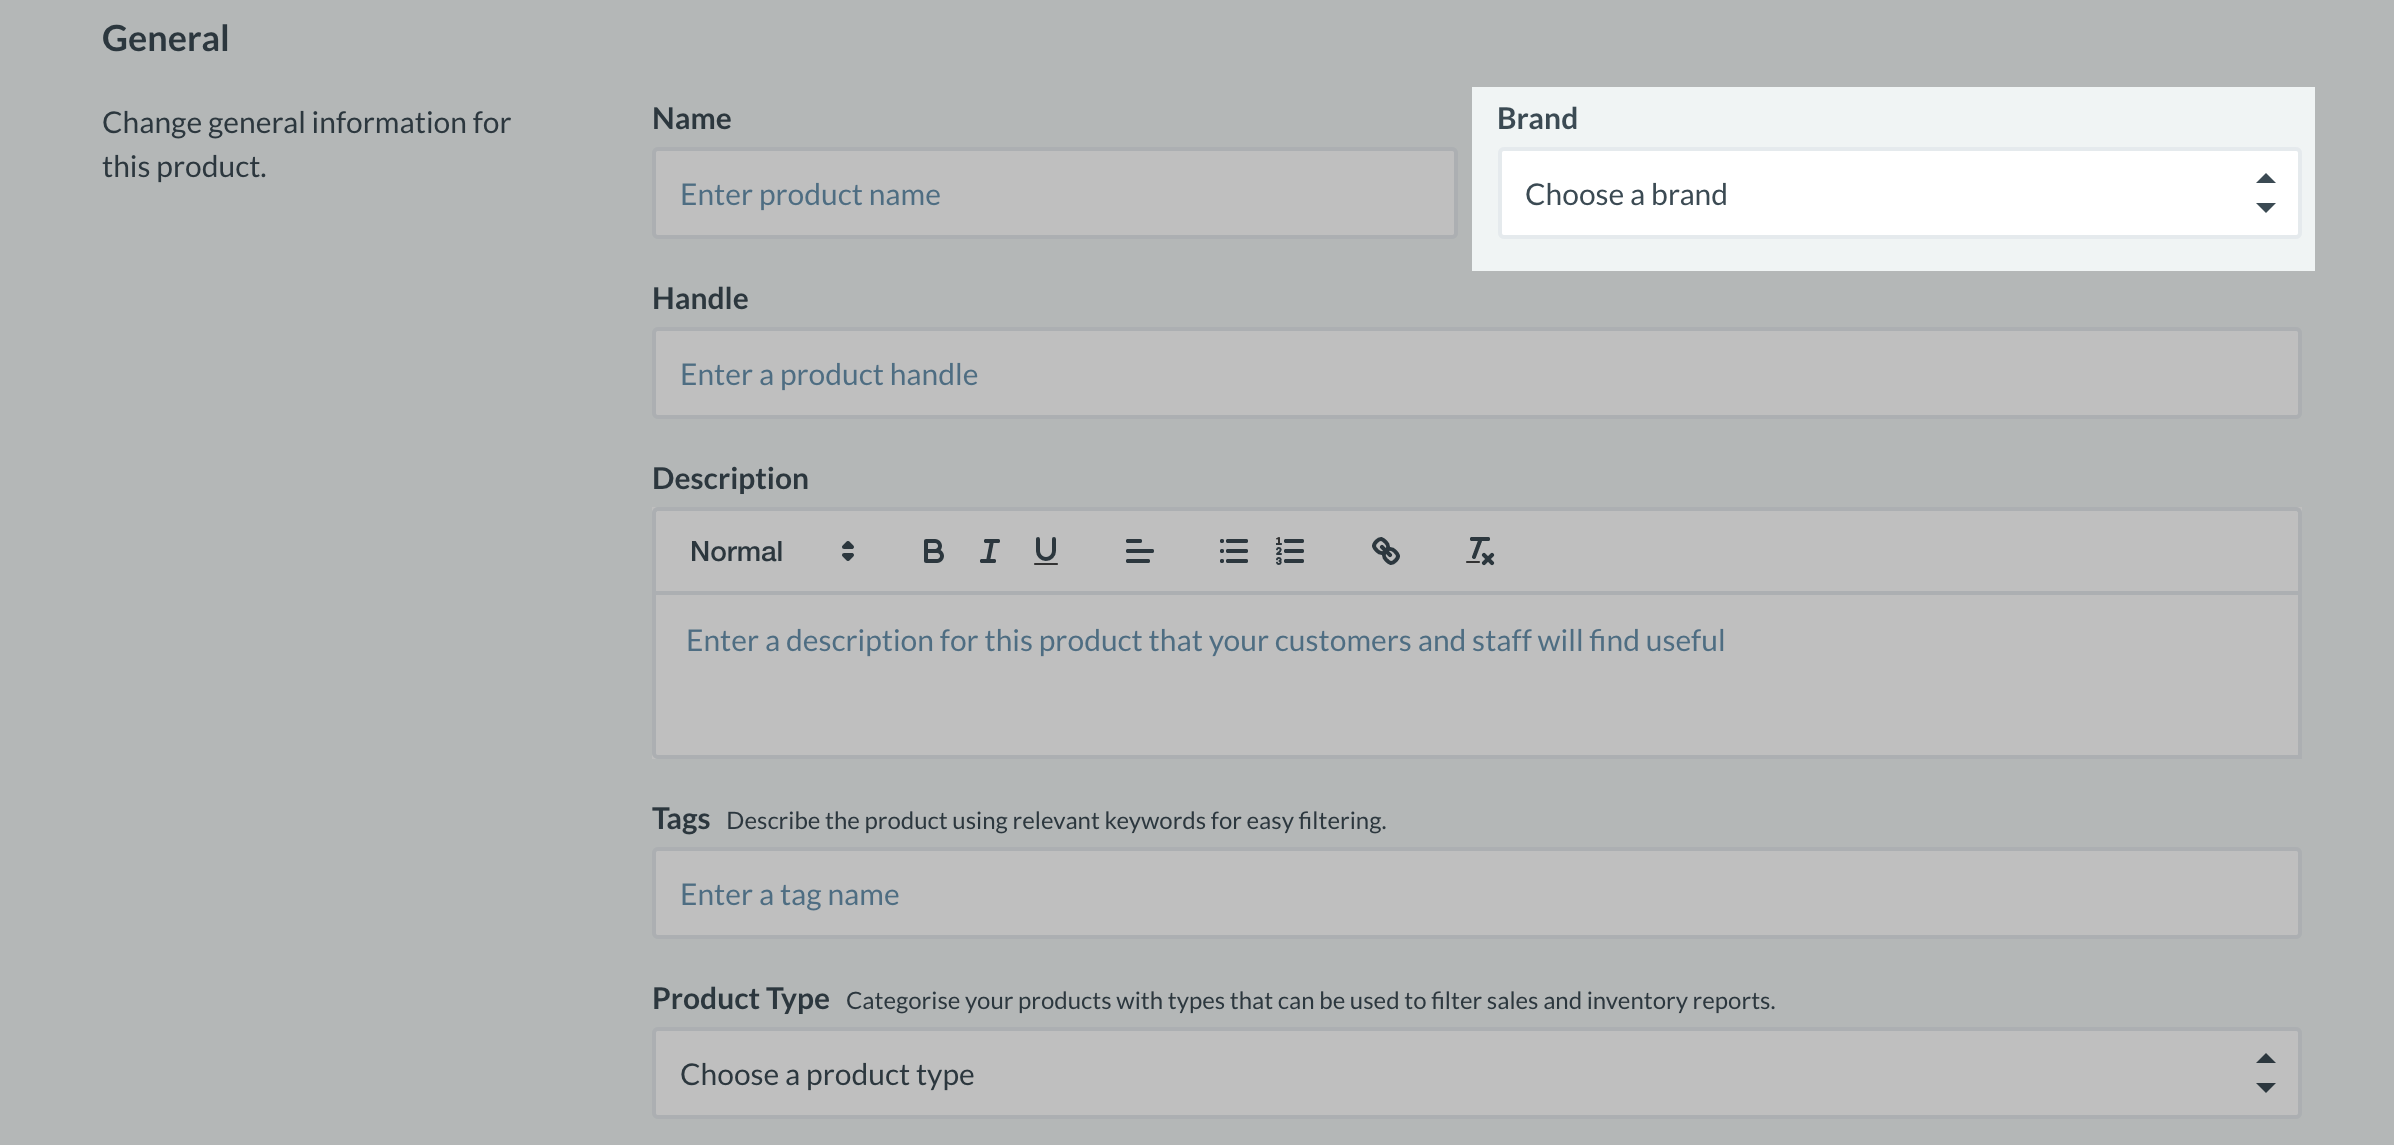Screen dimensions: 2394x1145
Task: Apply italic formatting in the description toolbar
Action: tap(989, 551)
